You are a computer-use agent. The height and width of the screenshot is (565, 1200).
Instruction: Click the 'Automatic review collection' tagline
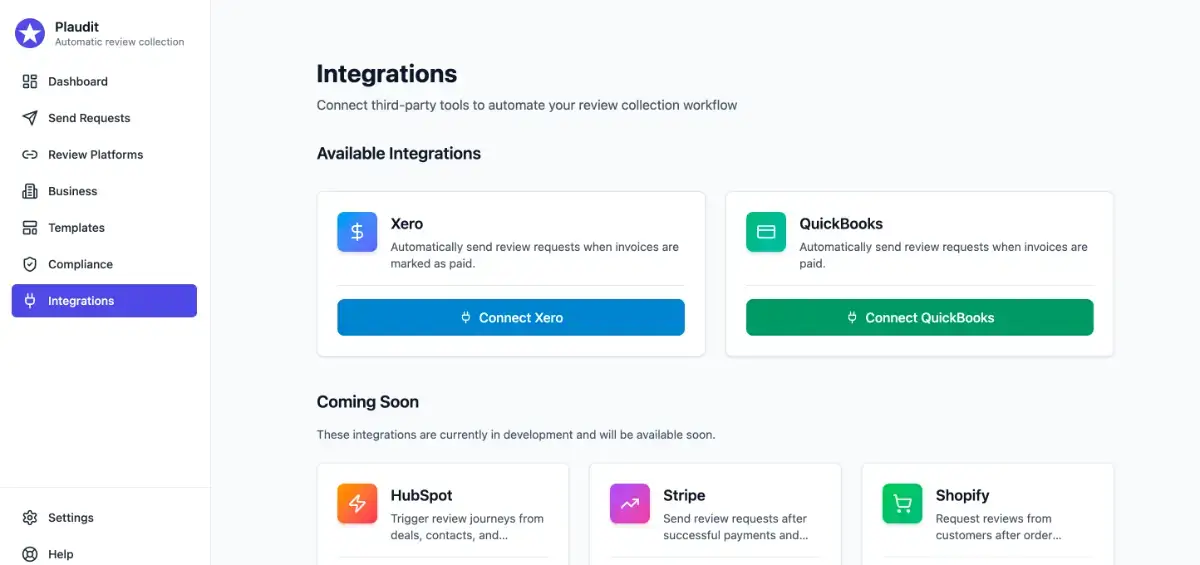click(x=120, y=42)
